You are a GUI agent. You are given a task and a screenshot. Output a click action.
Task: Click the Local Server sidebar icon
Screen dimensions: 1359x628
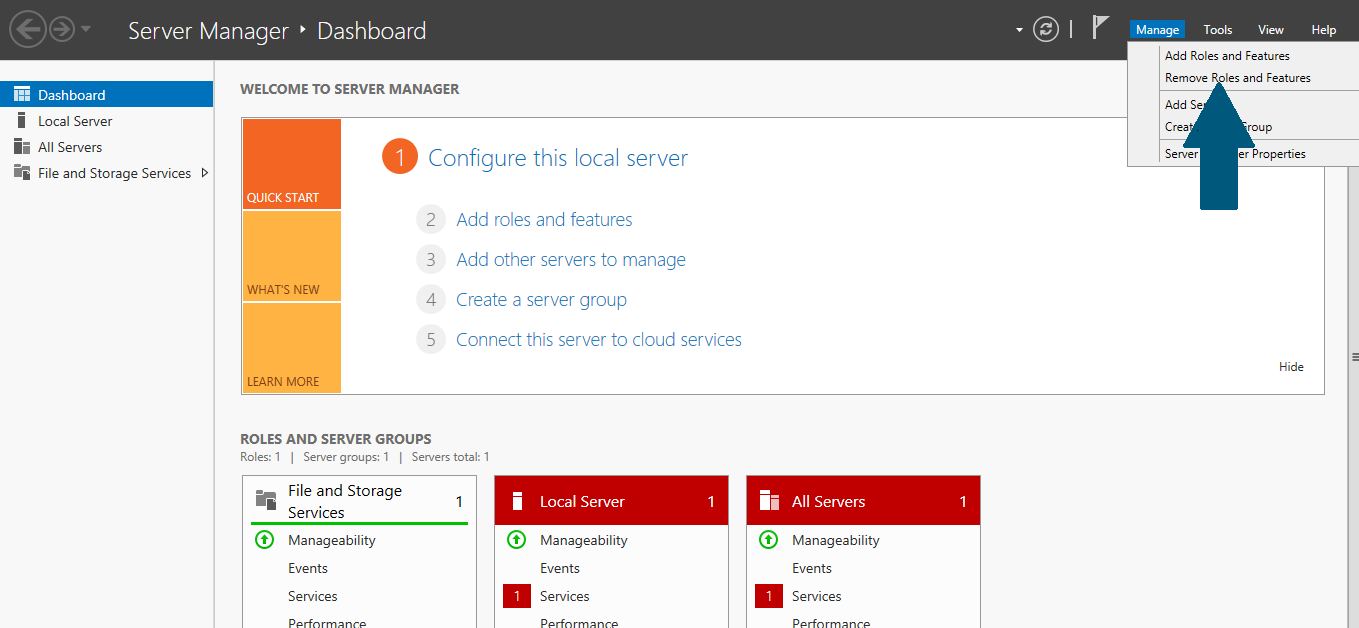(x=21, y=121)
